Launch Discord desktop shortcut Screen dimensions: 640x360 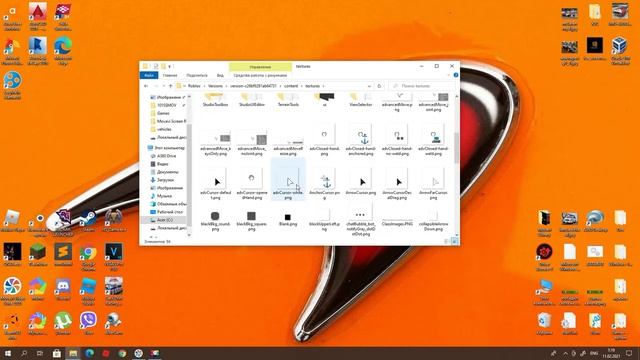pyautogui.click(x=63, y=289)
